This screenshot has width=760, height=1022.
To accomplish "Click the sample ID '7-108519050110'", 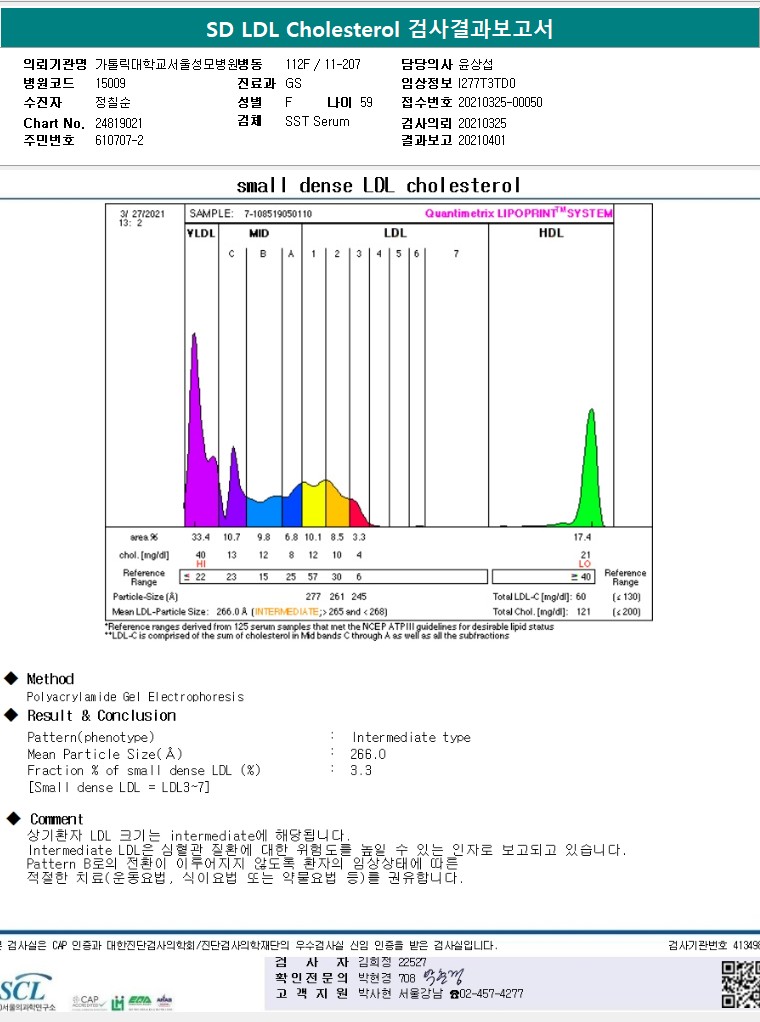I will click(x=278, y=214).
